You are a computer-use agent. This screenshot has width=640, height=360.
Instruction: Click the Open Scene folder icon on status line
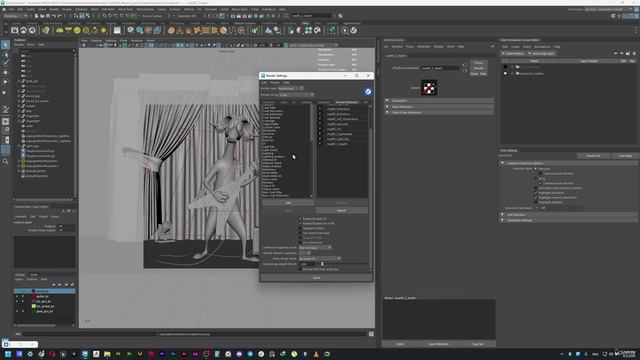pyautogui.click(x=42, y=16)
